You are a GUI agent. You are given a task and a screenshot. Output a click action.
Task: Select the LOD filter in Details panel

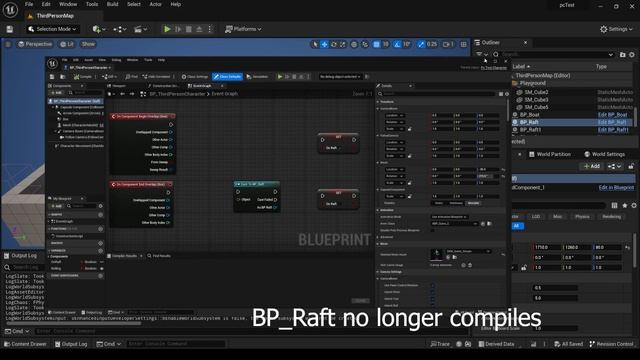coord(536,217)
